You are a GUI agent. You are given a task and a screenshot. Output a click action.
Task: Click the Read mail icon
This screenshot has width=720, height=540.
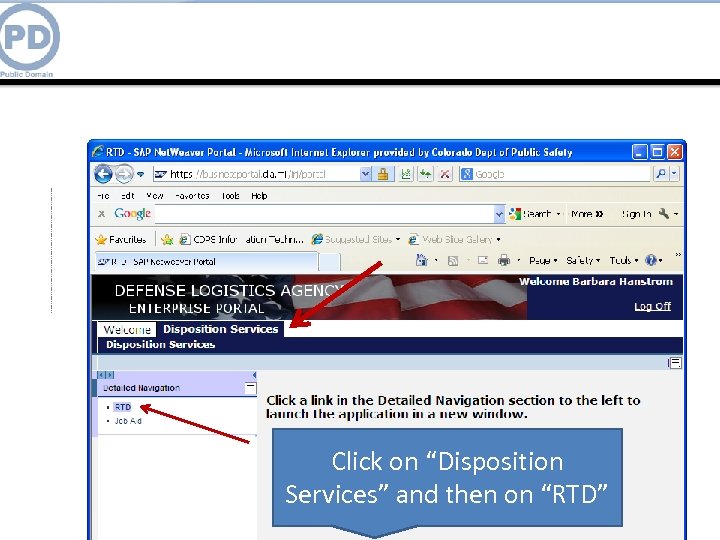(483, 260)
